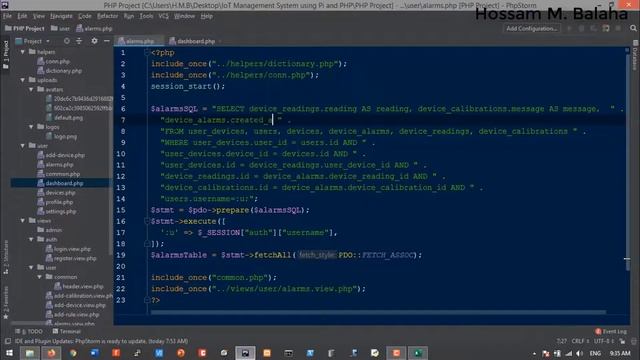
Task: Hide the Project panel with minus icon
Action: click(107, 41)
